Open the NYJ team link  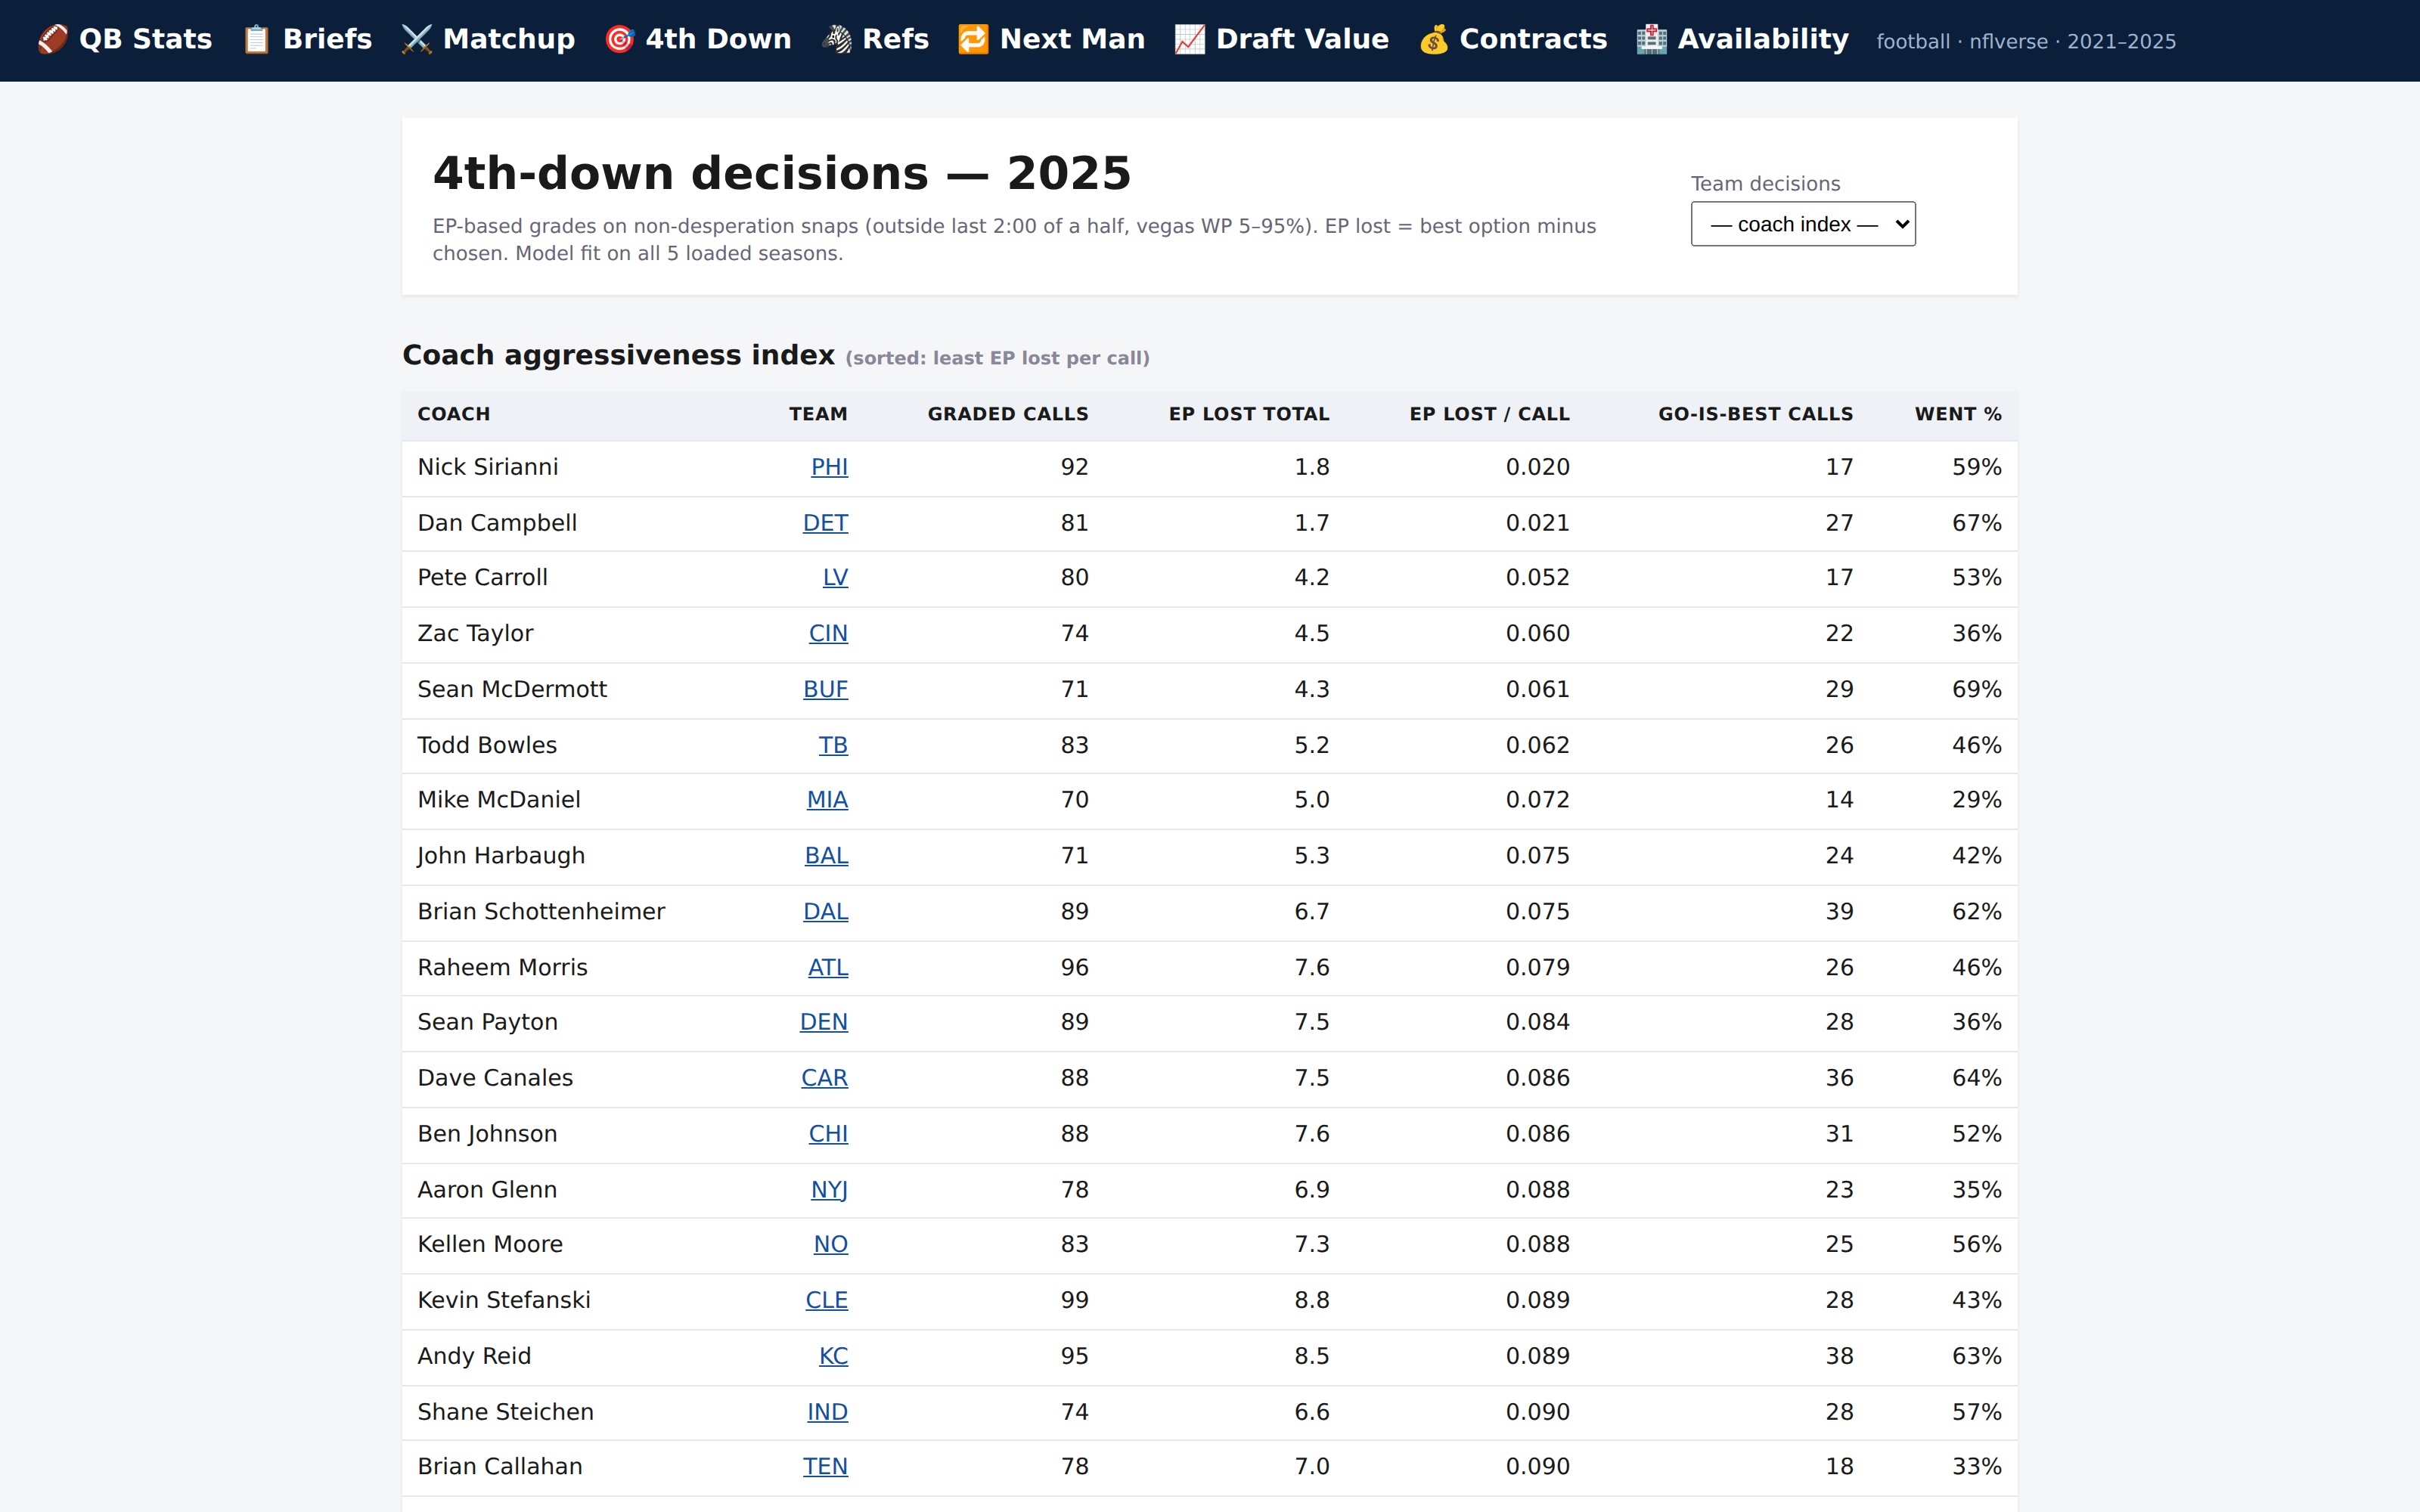point(829,1190)
